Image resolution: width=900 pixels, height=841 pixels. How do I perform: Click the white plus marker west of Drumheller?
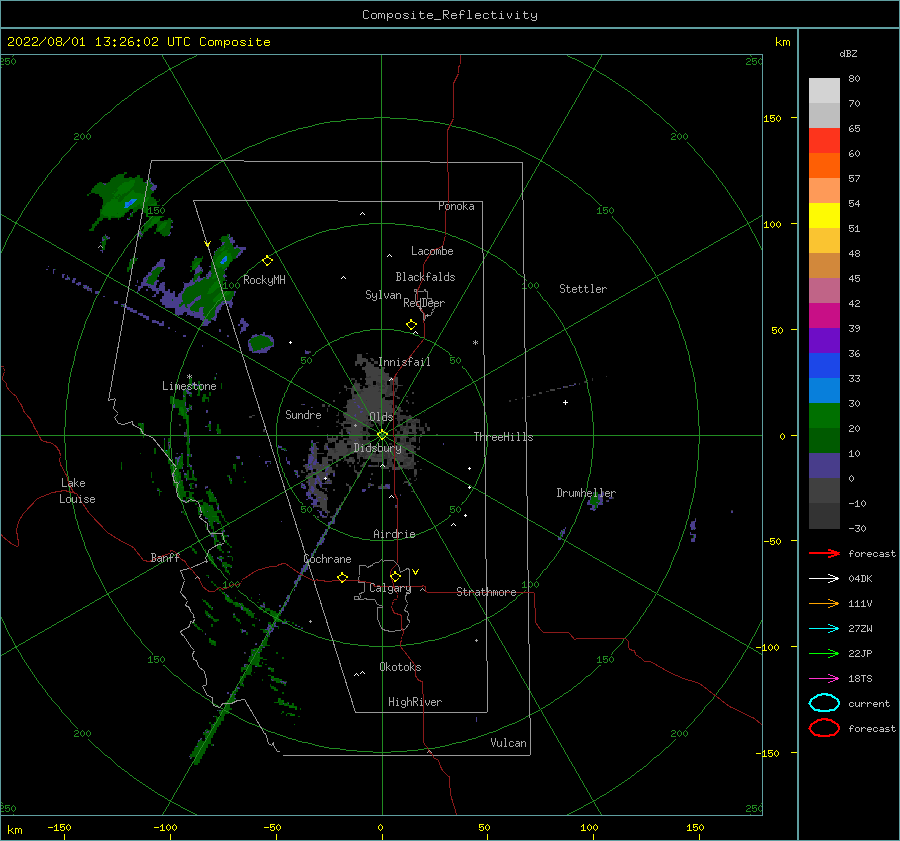pos(565,402)
